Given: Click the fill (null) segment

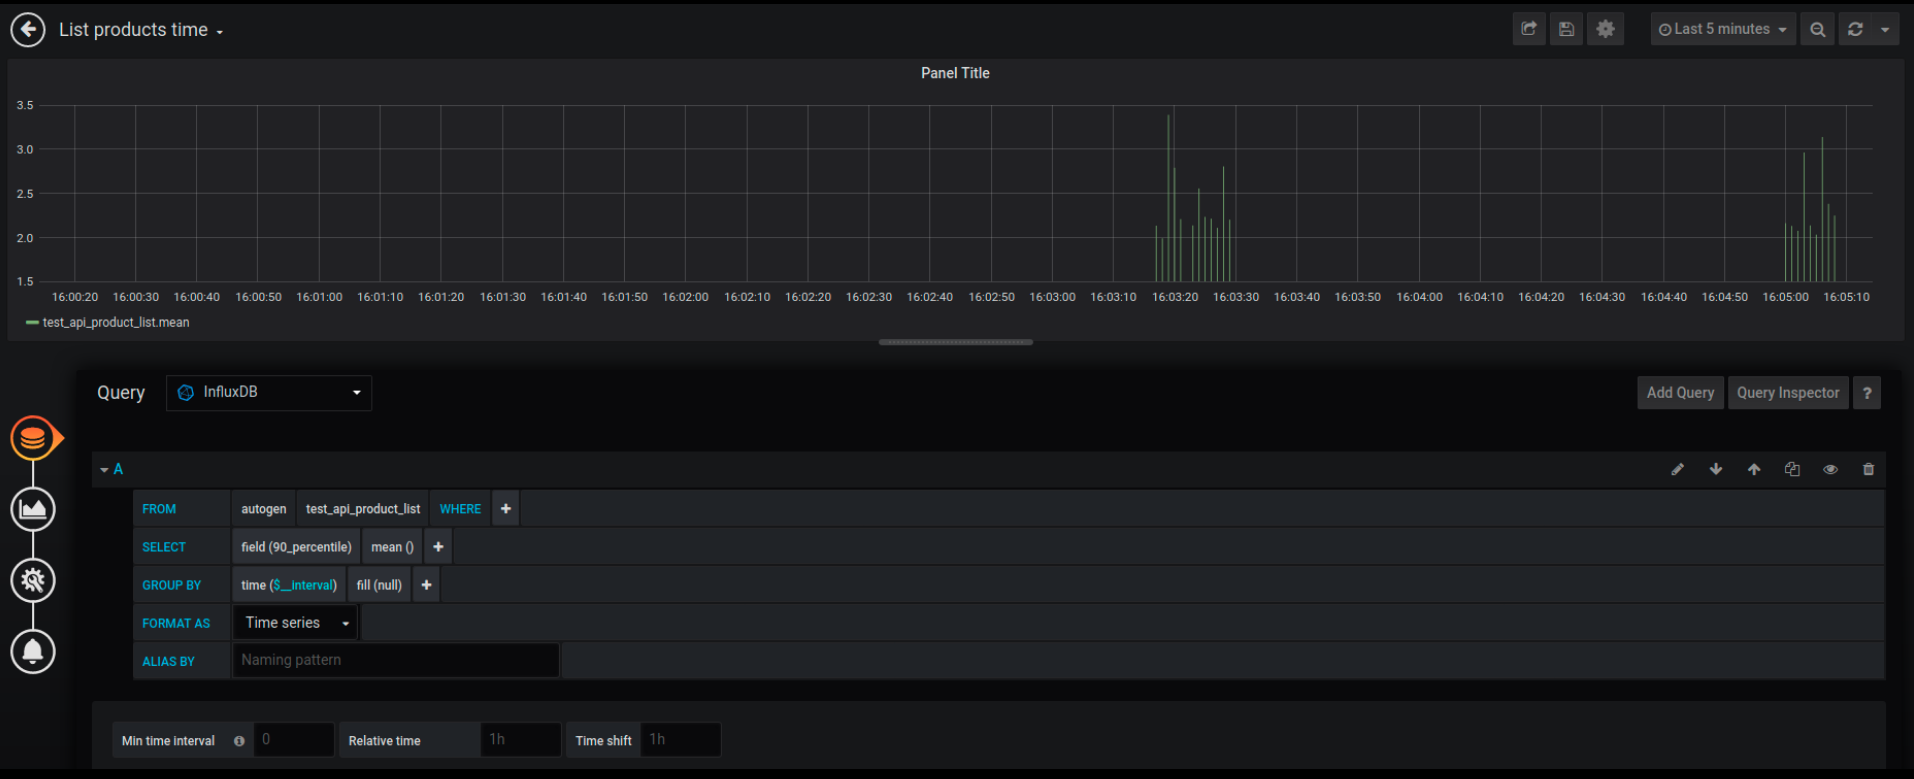Looking at the screenshot, I should pos(379,585).
